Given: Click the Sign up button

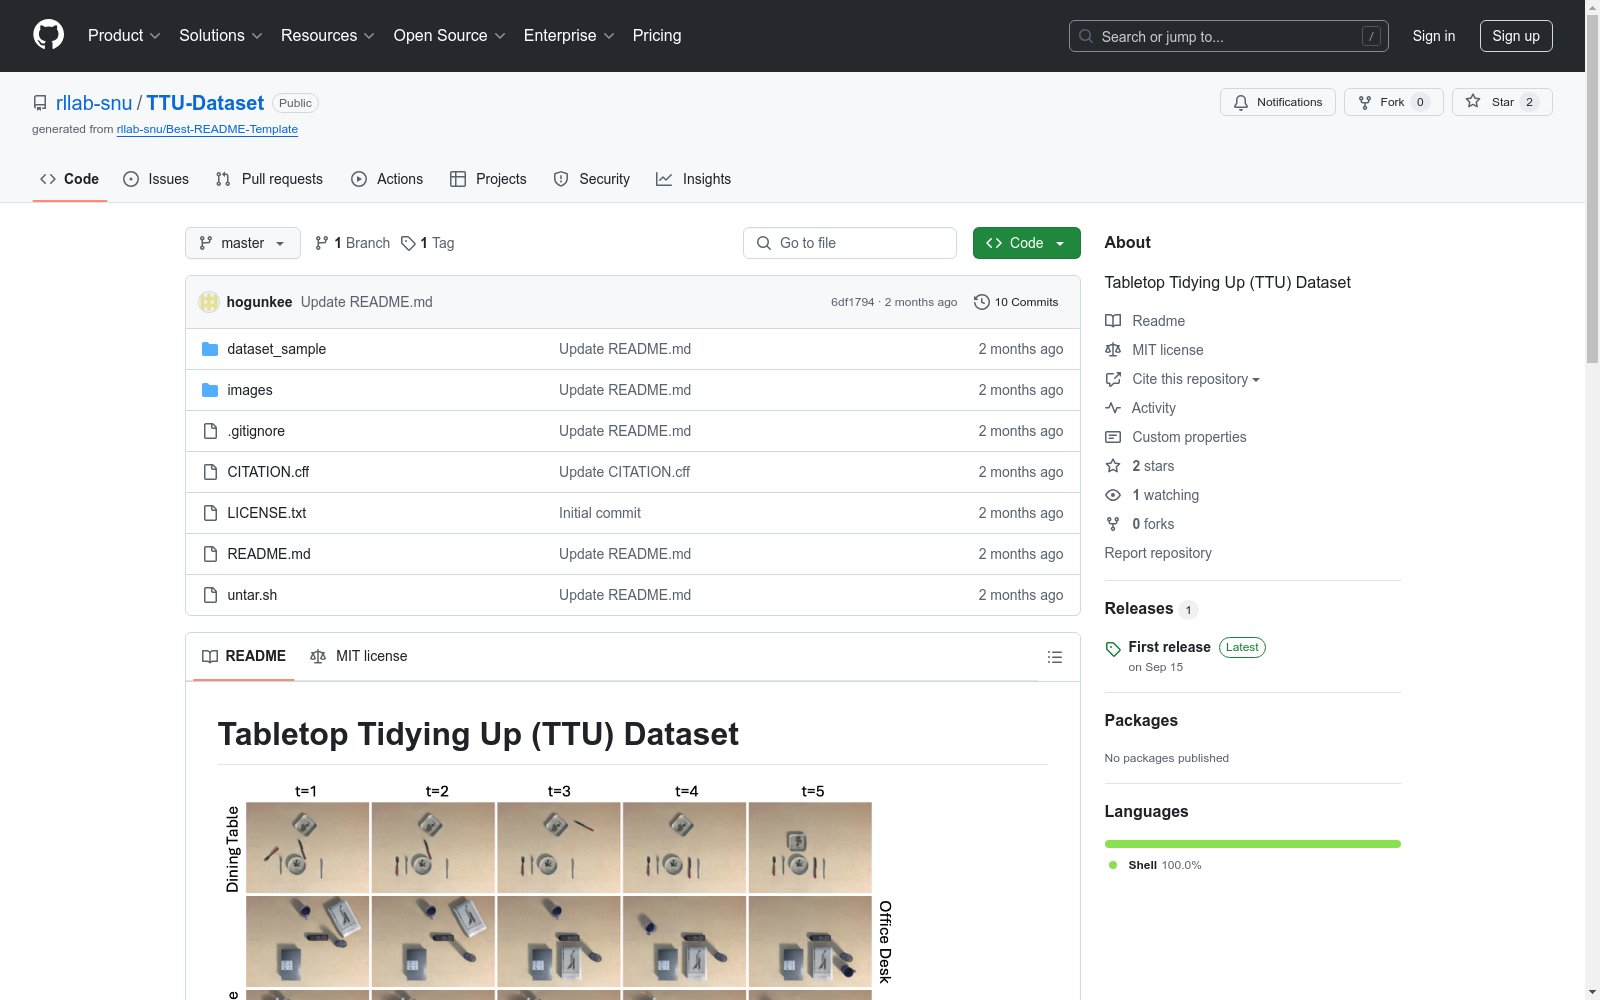Looking at the screenshot, I should tap(1516, 36).
